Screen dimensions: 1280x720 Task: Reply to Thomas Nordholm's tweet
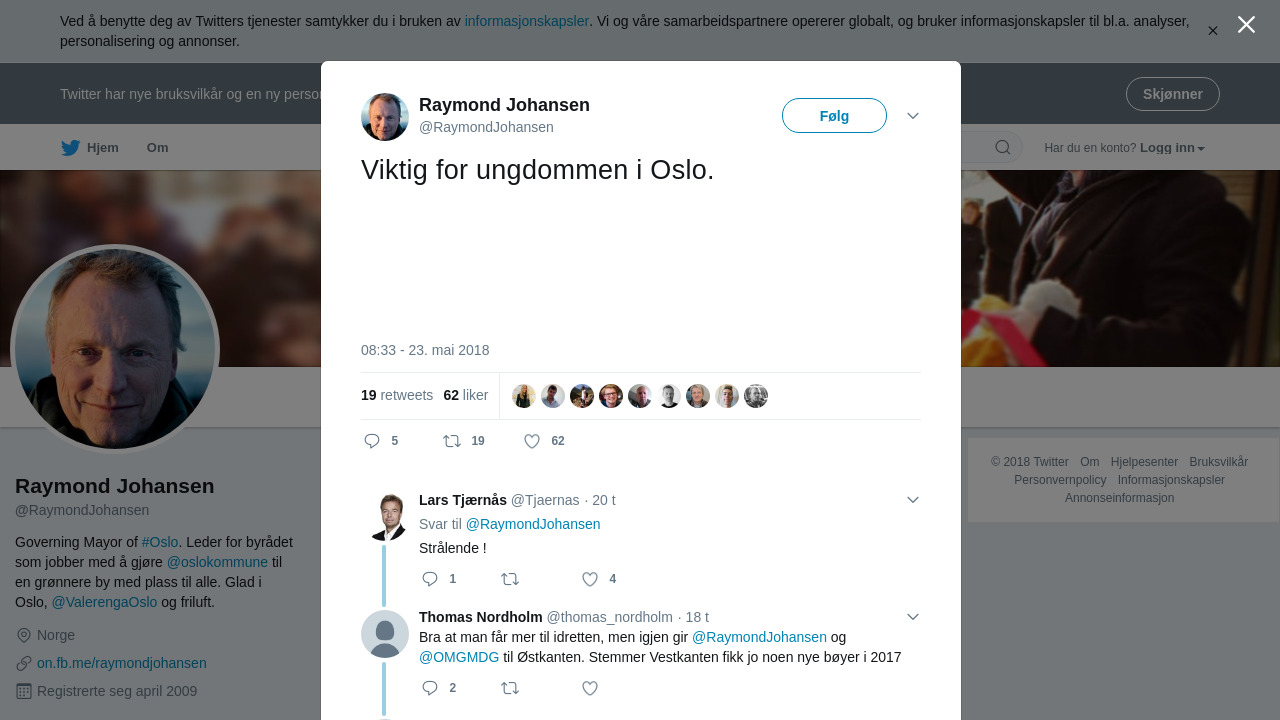[x=430, y=688]
